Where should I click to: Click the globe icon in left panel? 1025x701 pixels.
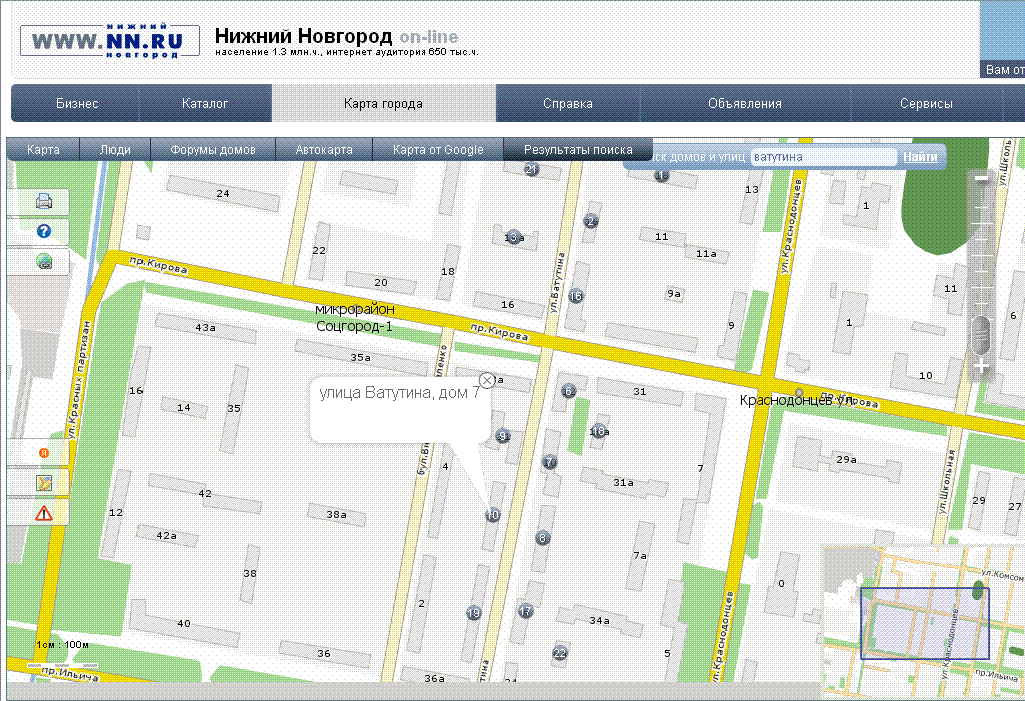(44, 262)
